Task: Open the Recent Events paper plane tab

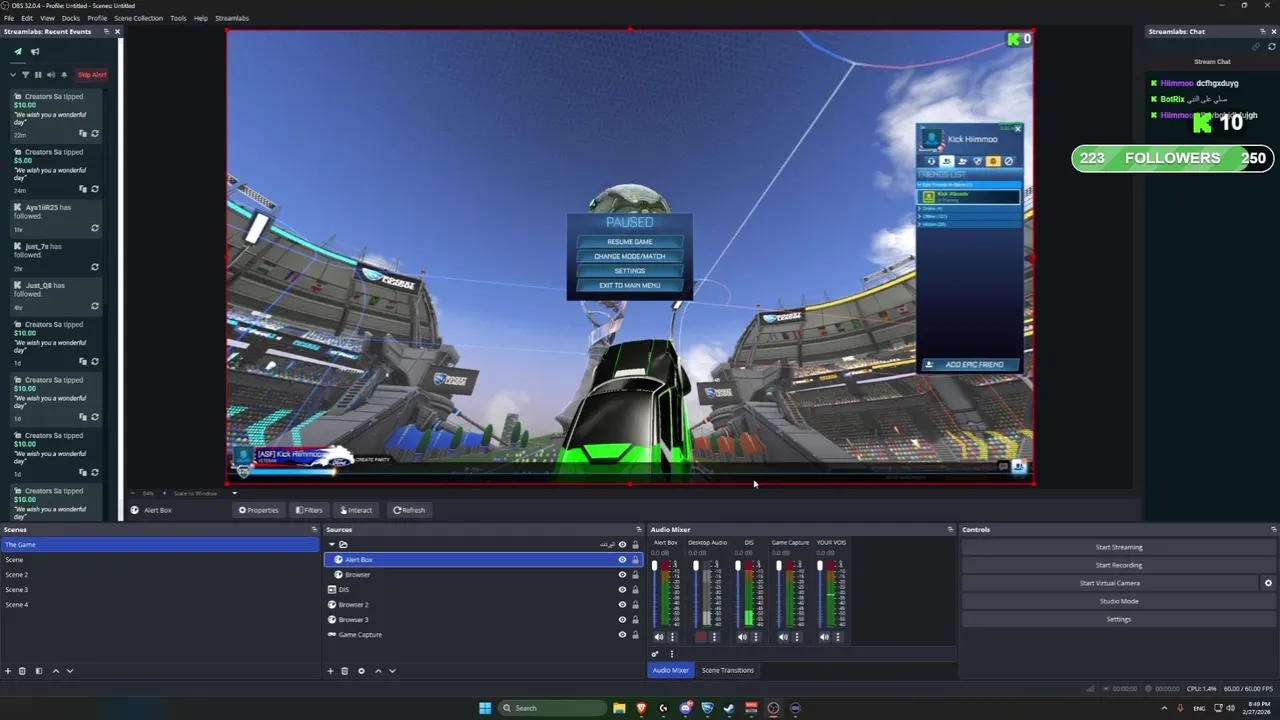Action: pyautogui.click(x=17, y=51)
